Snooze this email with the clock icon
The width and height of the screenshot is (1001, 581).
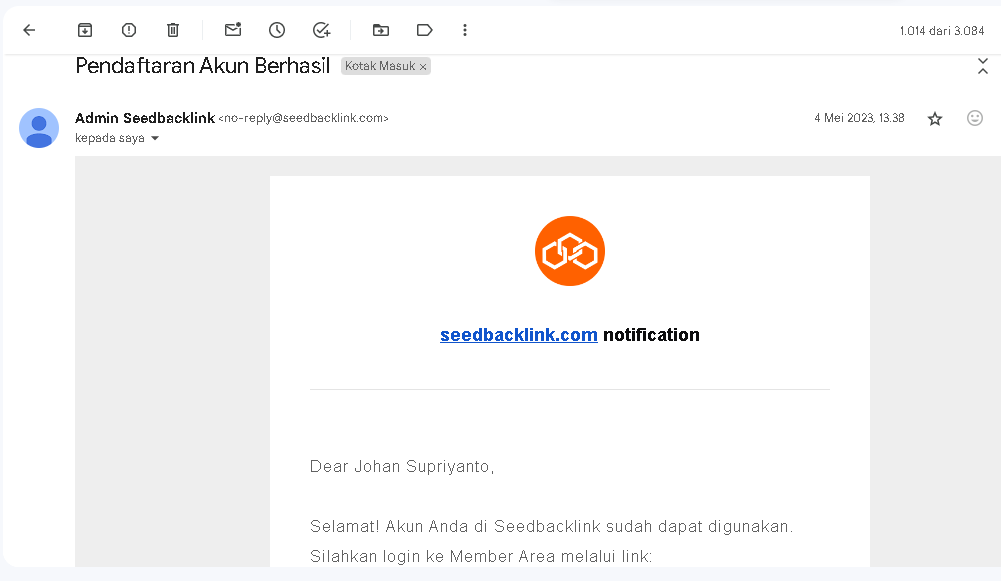277,30
